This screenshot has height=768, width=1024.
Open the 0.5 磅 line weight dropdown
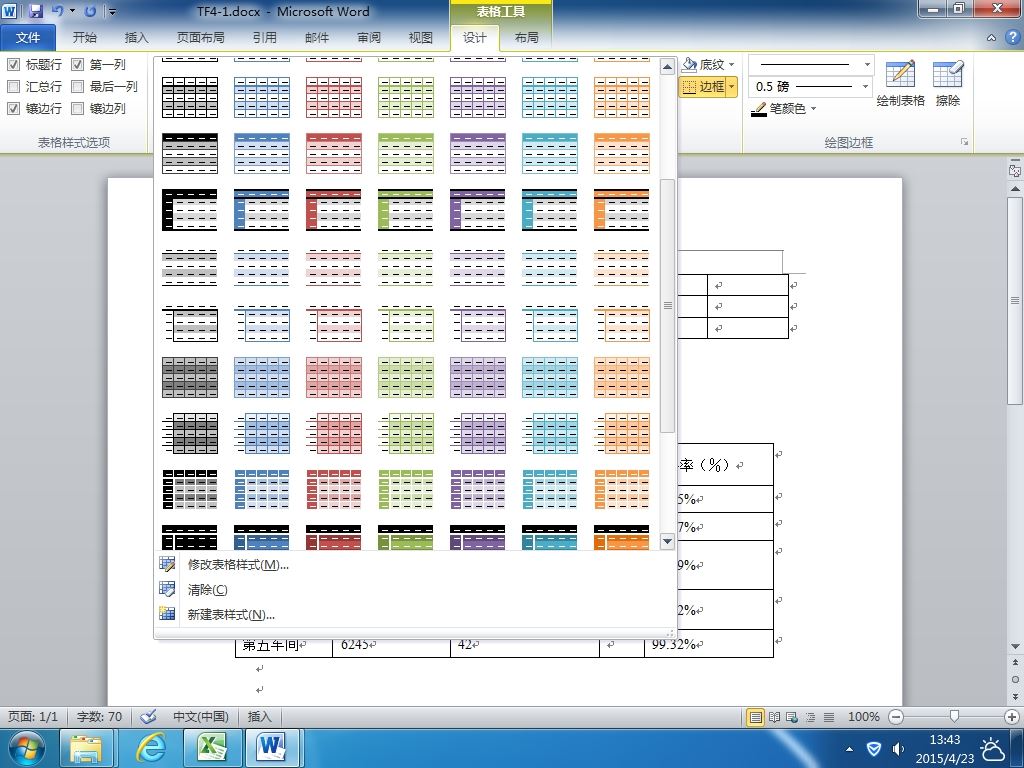[866, 86]
